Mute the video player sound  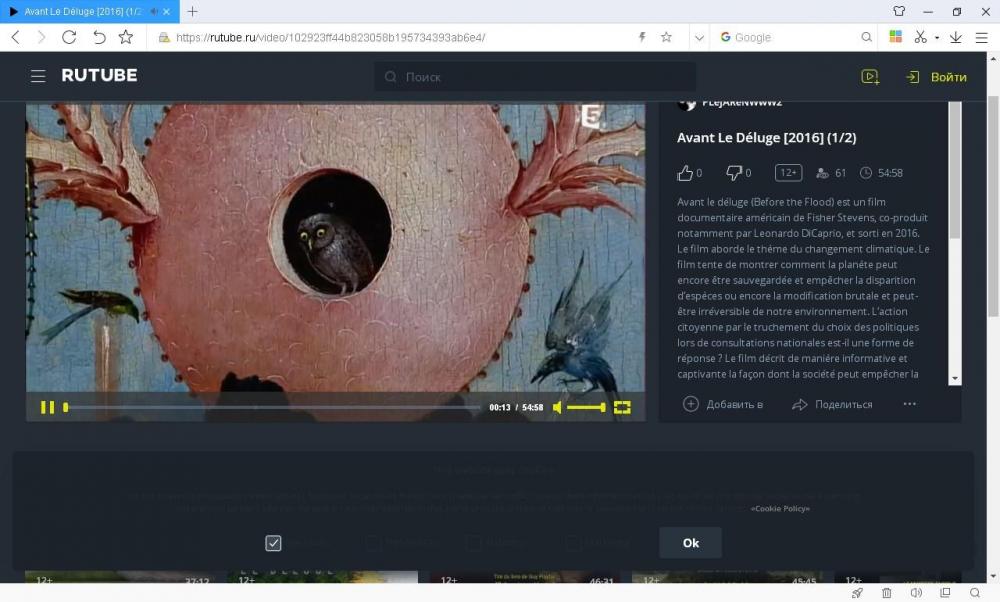(x=558, y=407)
